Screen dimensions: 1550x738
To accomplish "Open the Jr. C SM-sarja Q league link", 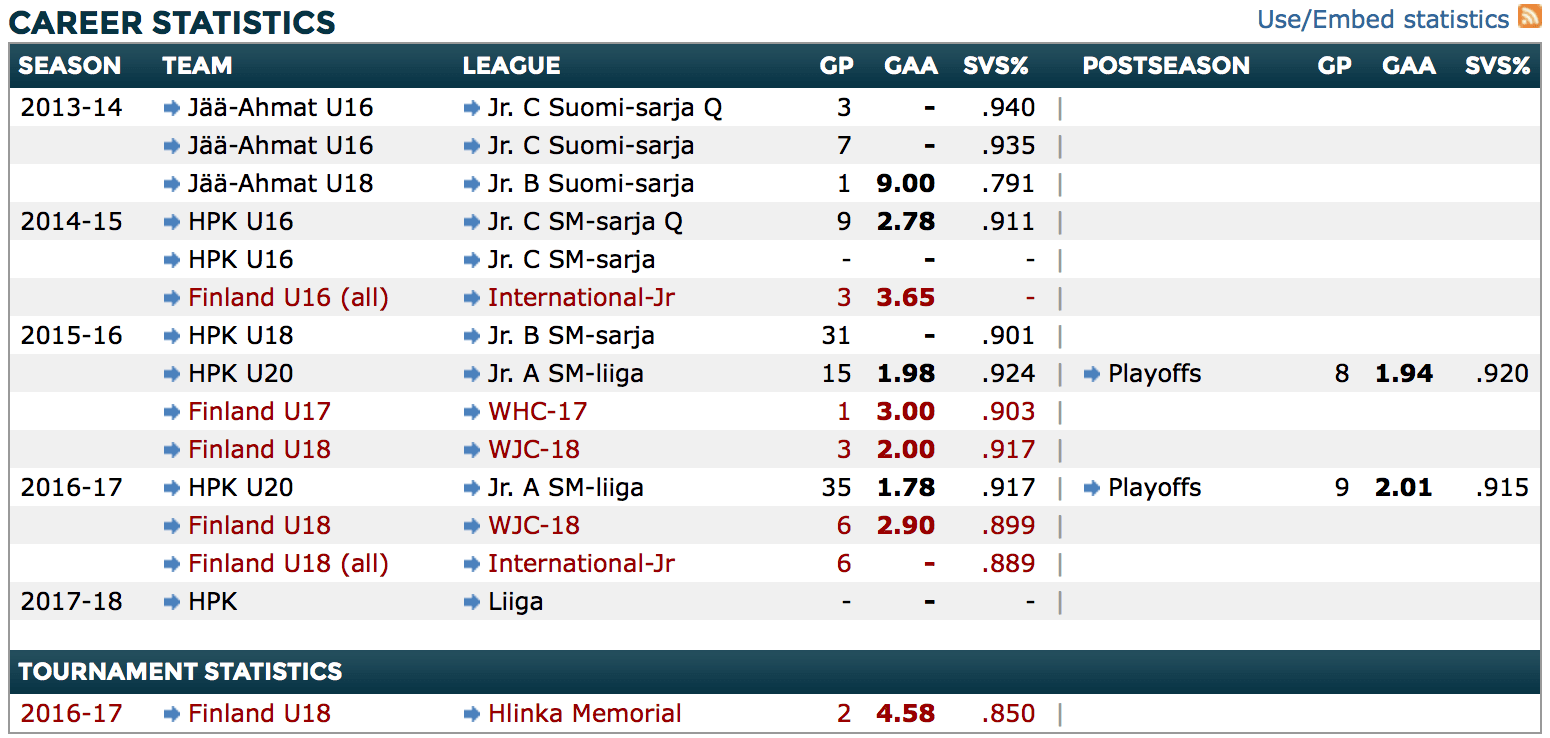I will click(585, 222).
